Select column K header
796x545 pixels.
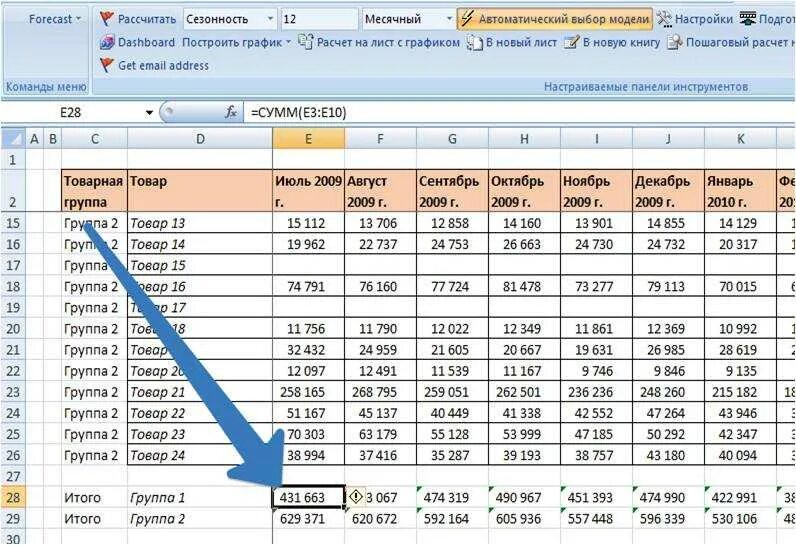[741, 139]
